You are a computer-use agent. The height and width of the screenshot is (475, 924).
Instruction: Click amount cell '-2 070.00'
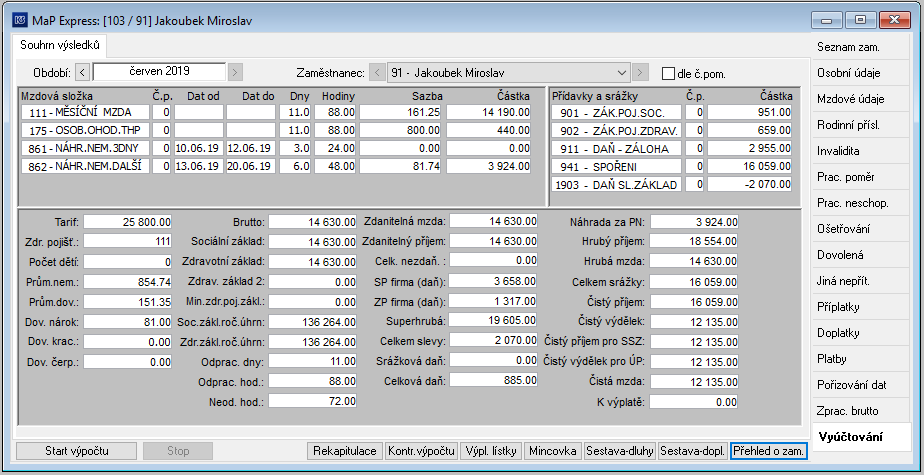point(750,185)
